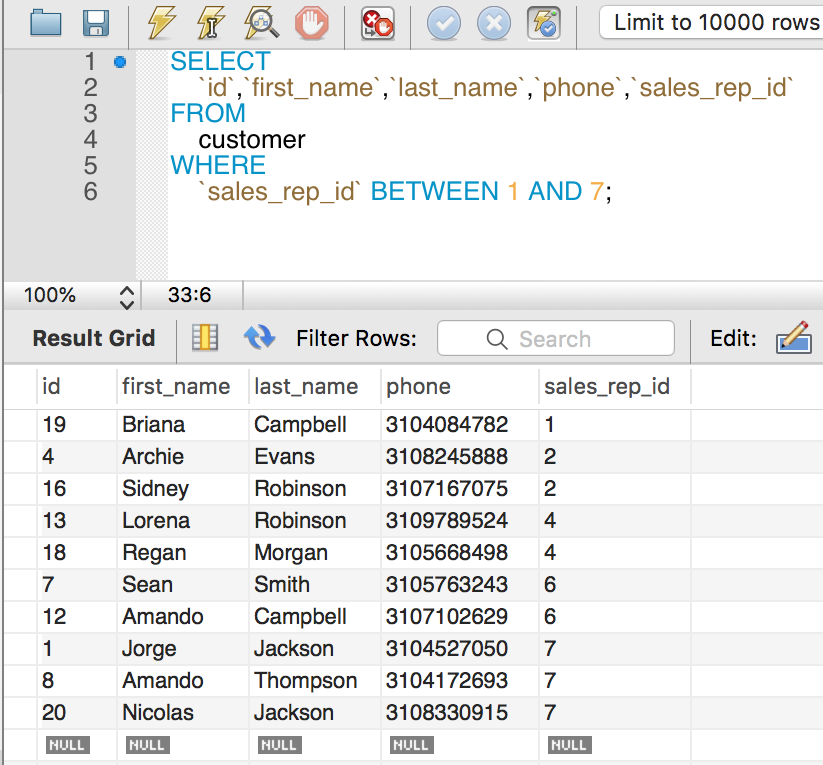The image size is (823, 765).
Task: Edit current row with the pencil icon
Action: pyautogui.click(x=794, y=338)
